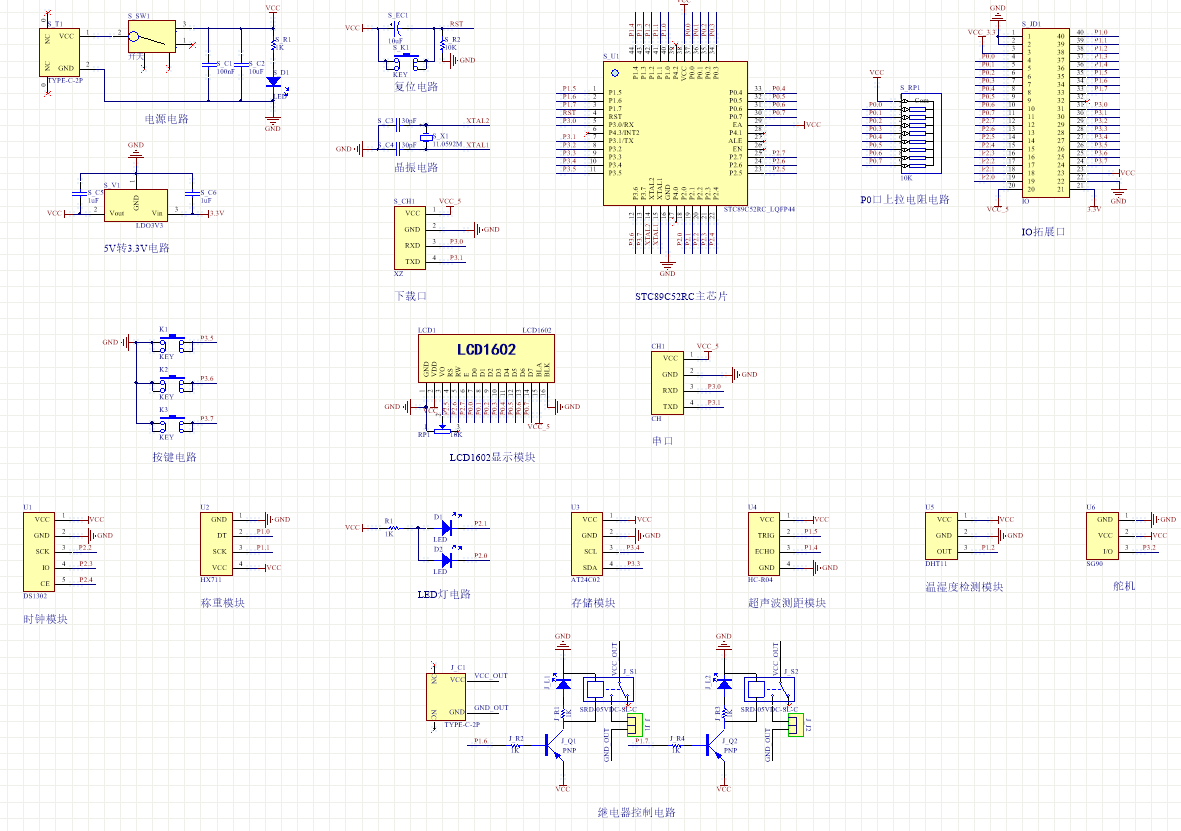Image resolution: width=1181 pixels, height=831 pixels.
Task: Click the 复位电路 label
Action: pyautogui.click(x=417, y=87)
